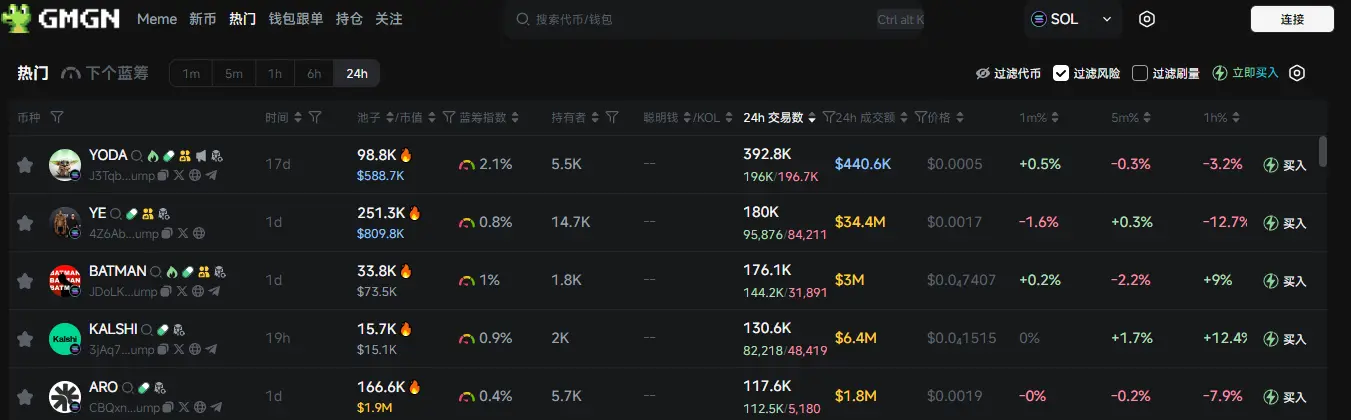The image size is (1351, 420).
Task: Favorite the ARO token with star
Action: (x=25, y=397)
